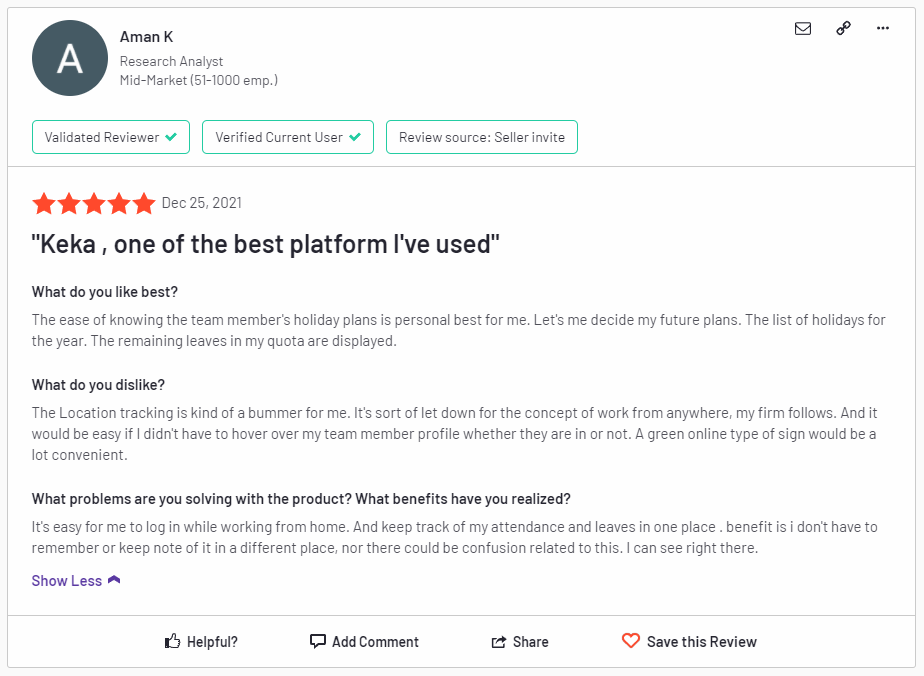Screen dimensions: 924x676
Task: Open the three-dot more options menu
Action: pos(882,28)
